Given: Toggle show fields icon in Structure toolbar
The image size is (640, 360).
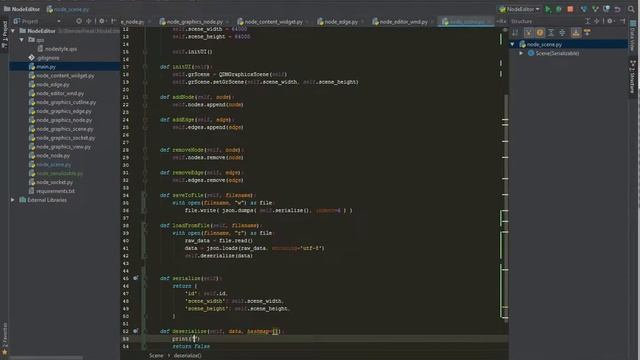Looking at the screenshot, I should pos(540,33).
